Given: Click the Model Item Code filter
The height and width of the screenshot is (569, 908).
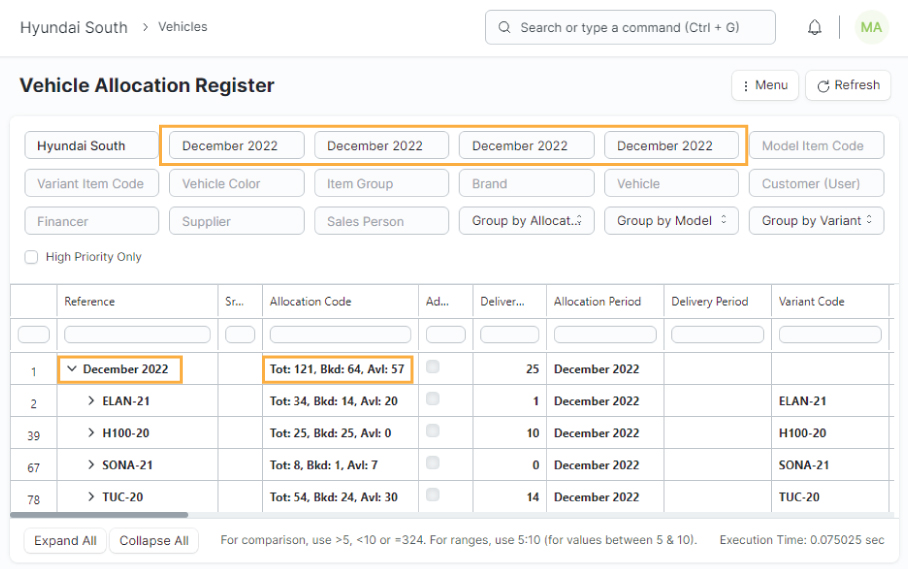Looking at the screenshot, I should pyautogui.click(x=817, y=145).
